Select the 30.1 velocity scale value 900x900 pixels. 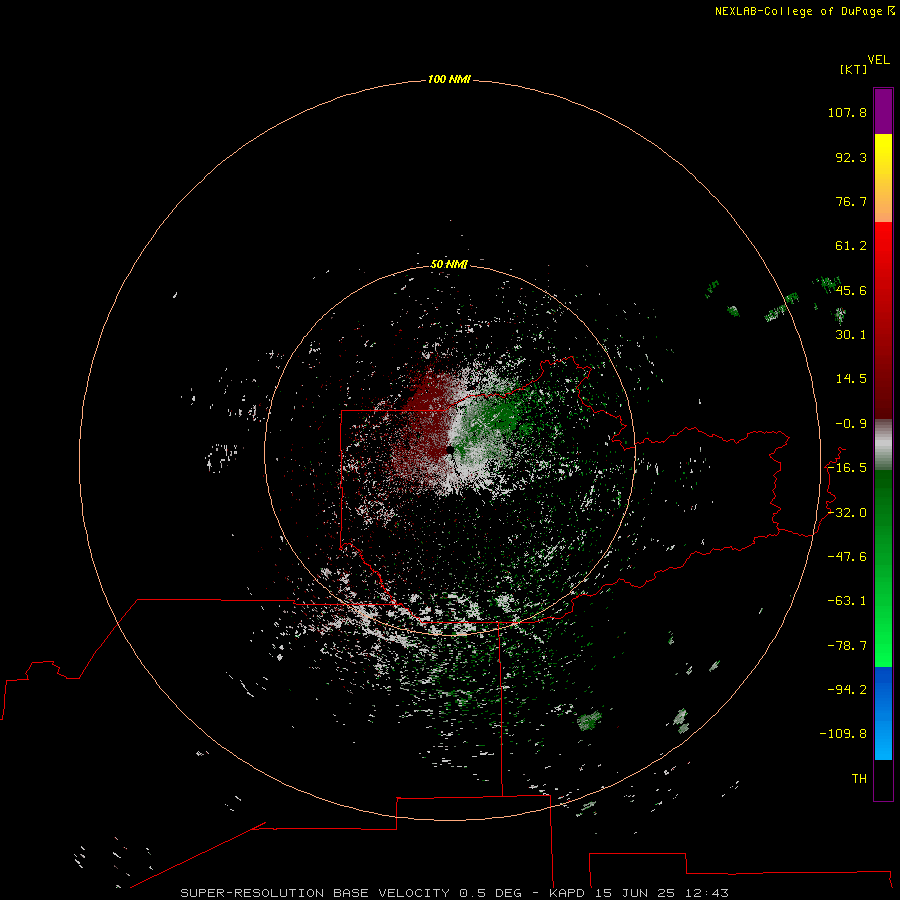click(x=851, y=335)
